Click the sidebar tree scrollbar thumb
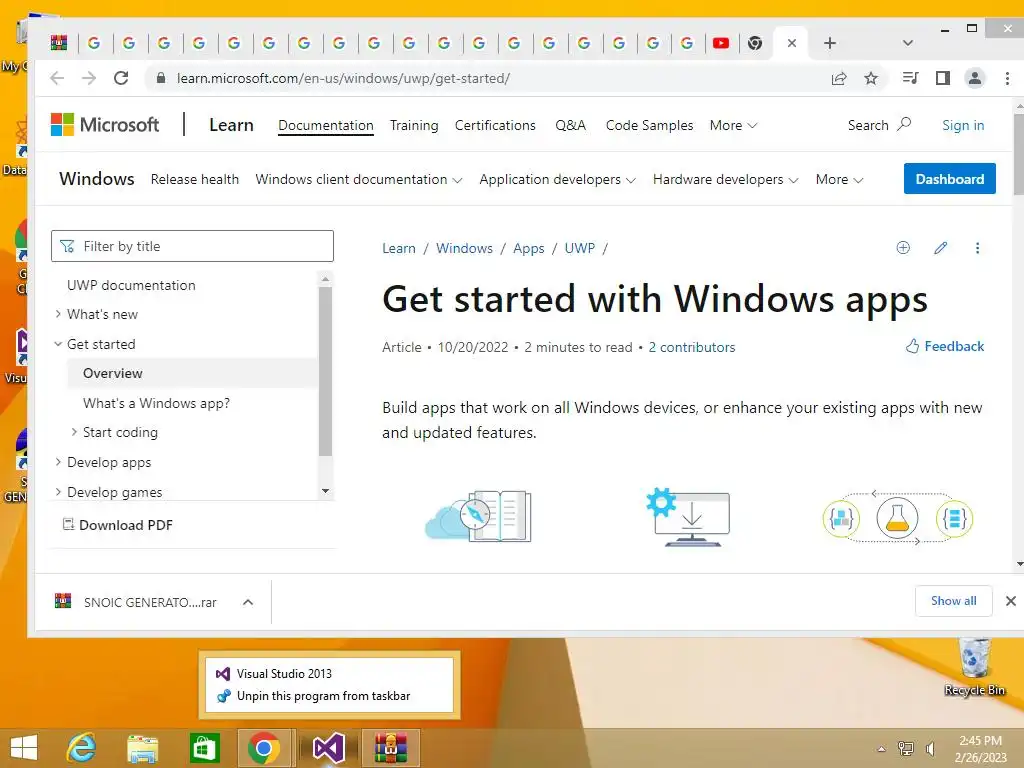 (x=325, y=371)
